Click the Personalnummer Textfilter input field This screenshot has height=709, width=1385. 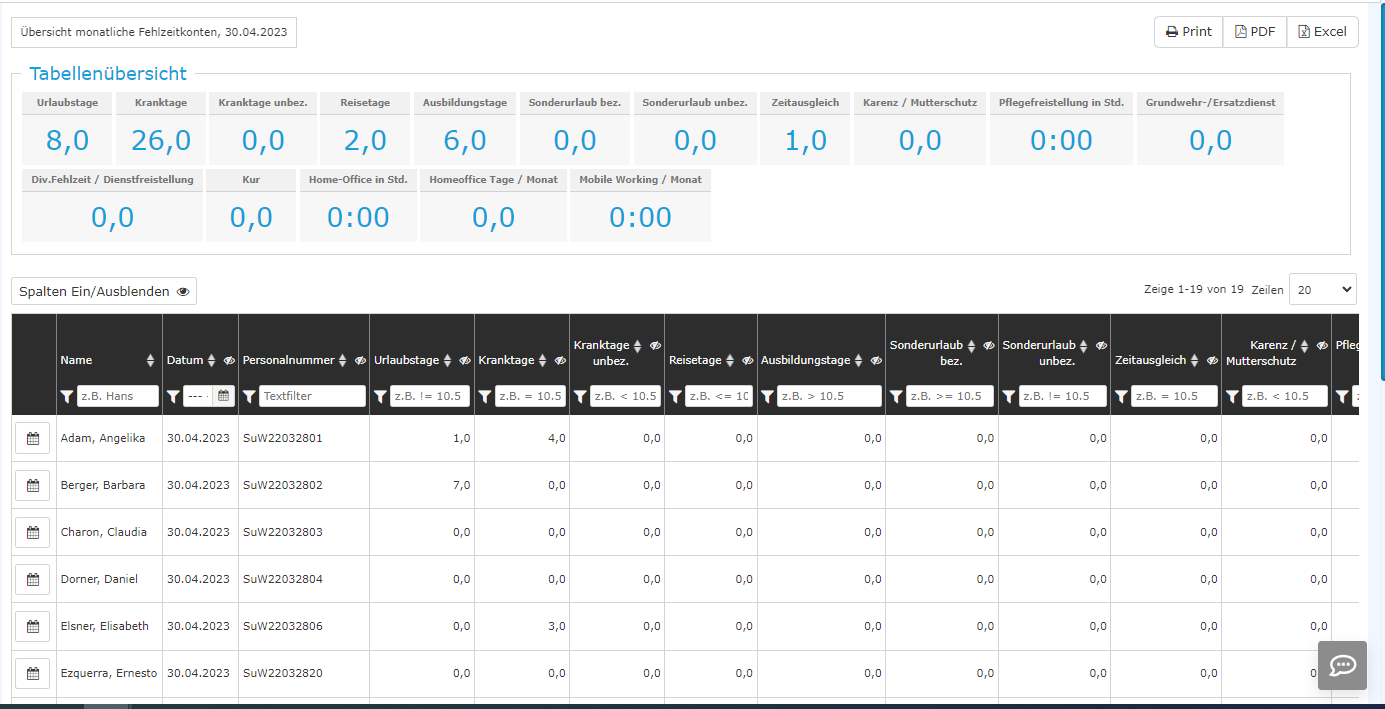(312, 396)
